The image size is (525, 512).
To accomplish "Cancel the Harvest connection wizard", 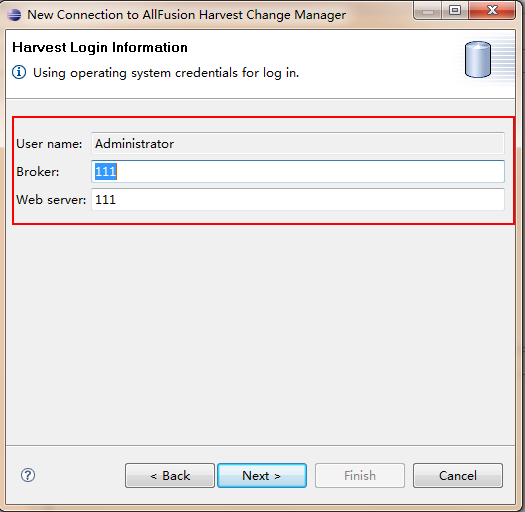I will coord(458,476).
